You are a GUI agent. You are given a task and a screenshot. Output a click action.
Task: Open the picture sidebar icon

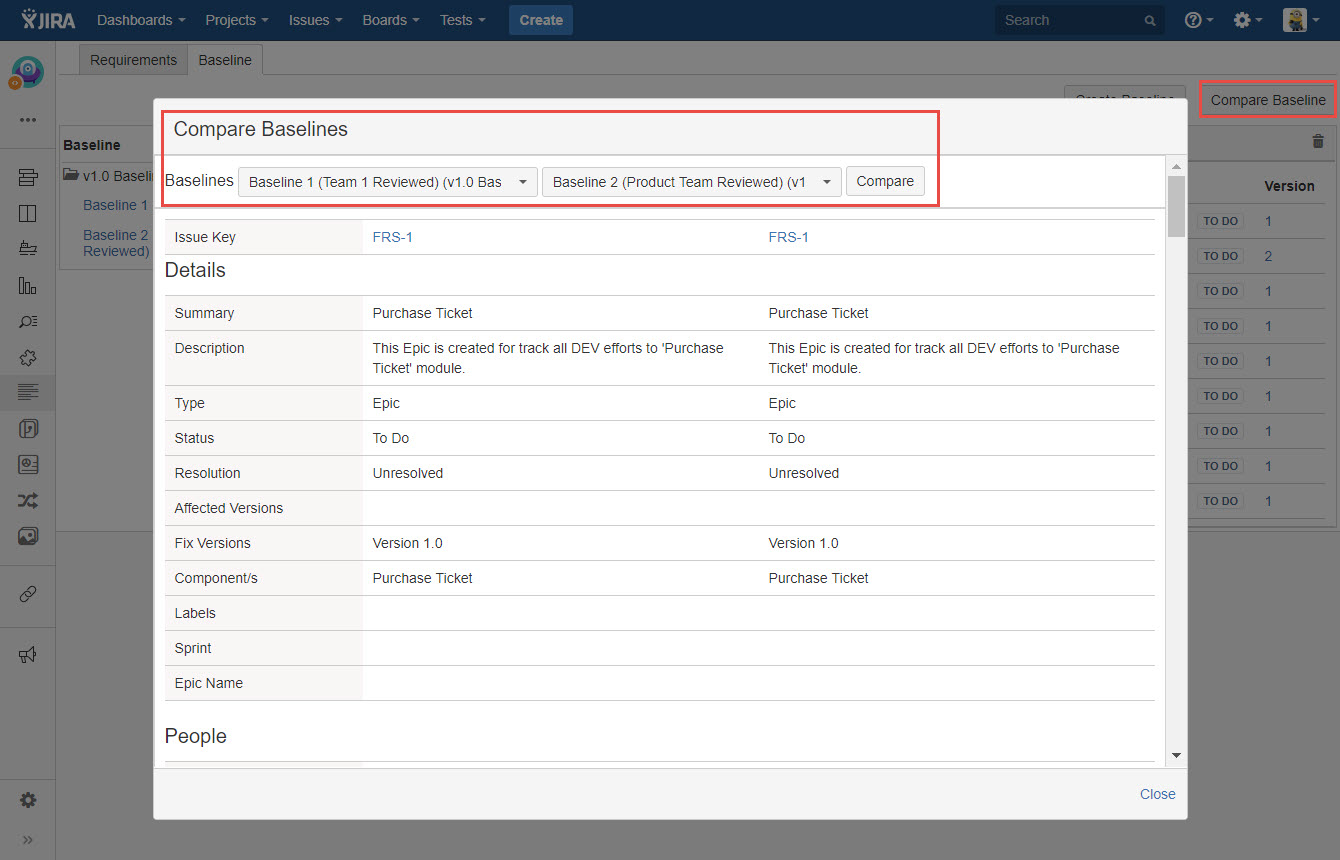tap(28, 537)
